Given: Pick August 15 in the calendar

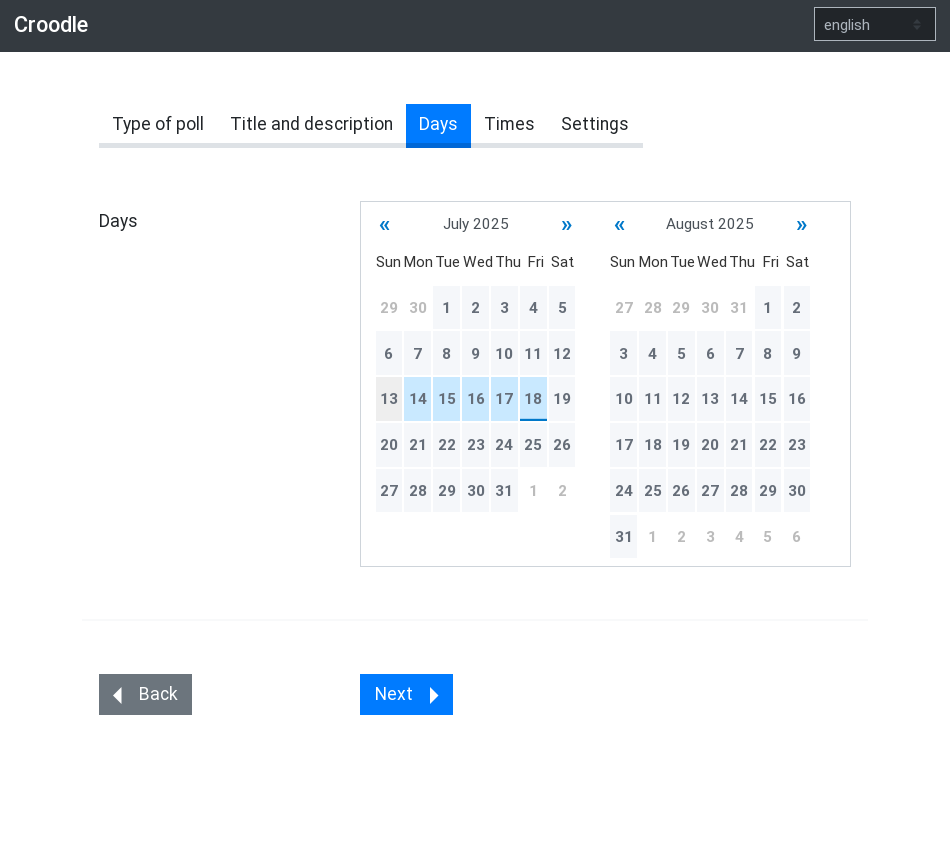Looking at the screenshot, I should (x=768, y=399).
